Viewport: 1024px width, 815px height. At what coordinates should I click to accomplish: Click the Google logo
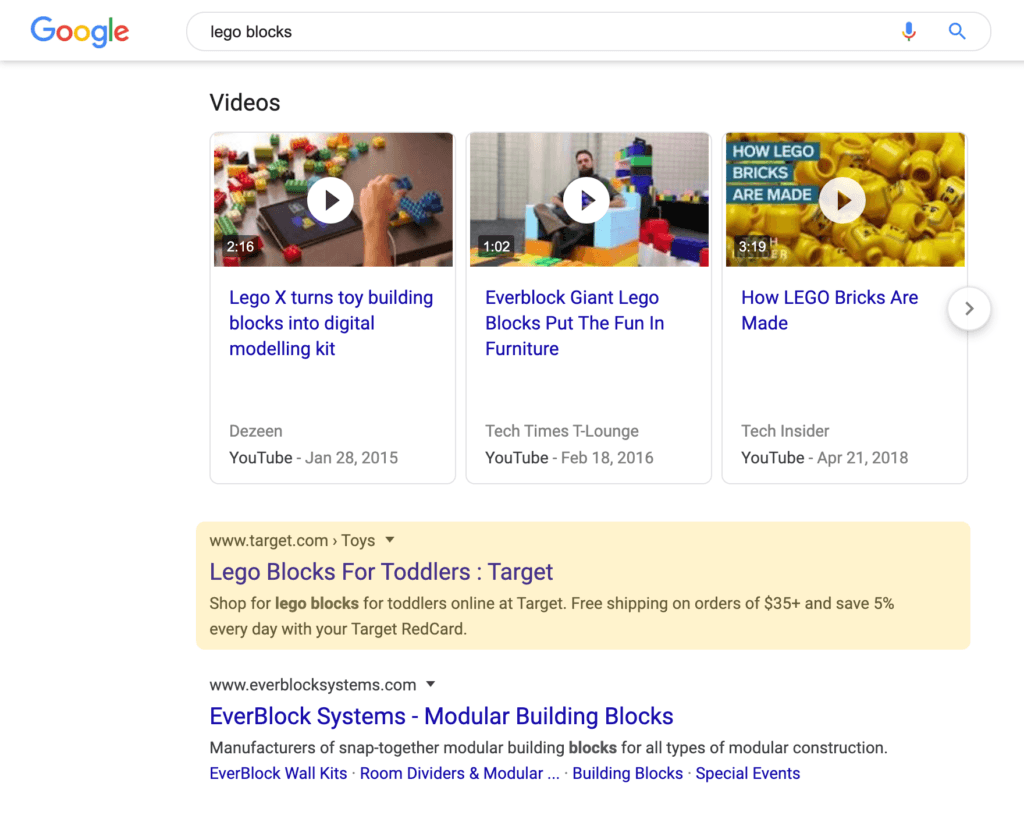(x=80, y=31)
